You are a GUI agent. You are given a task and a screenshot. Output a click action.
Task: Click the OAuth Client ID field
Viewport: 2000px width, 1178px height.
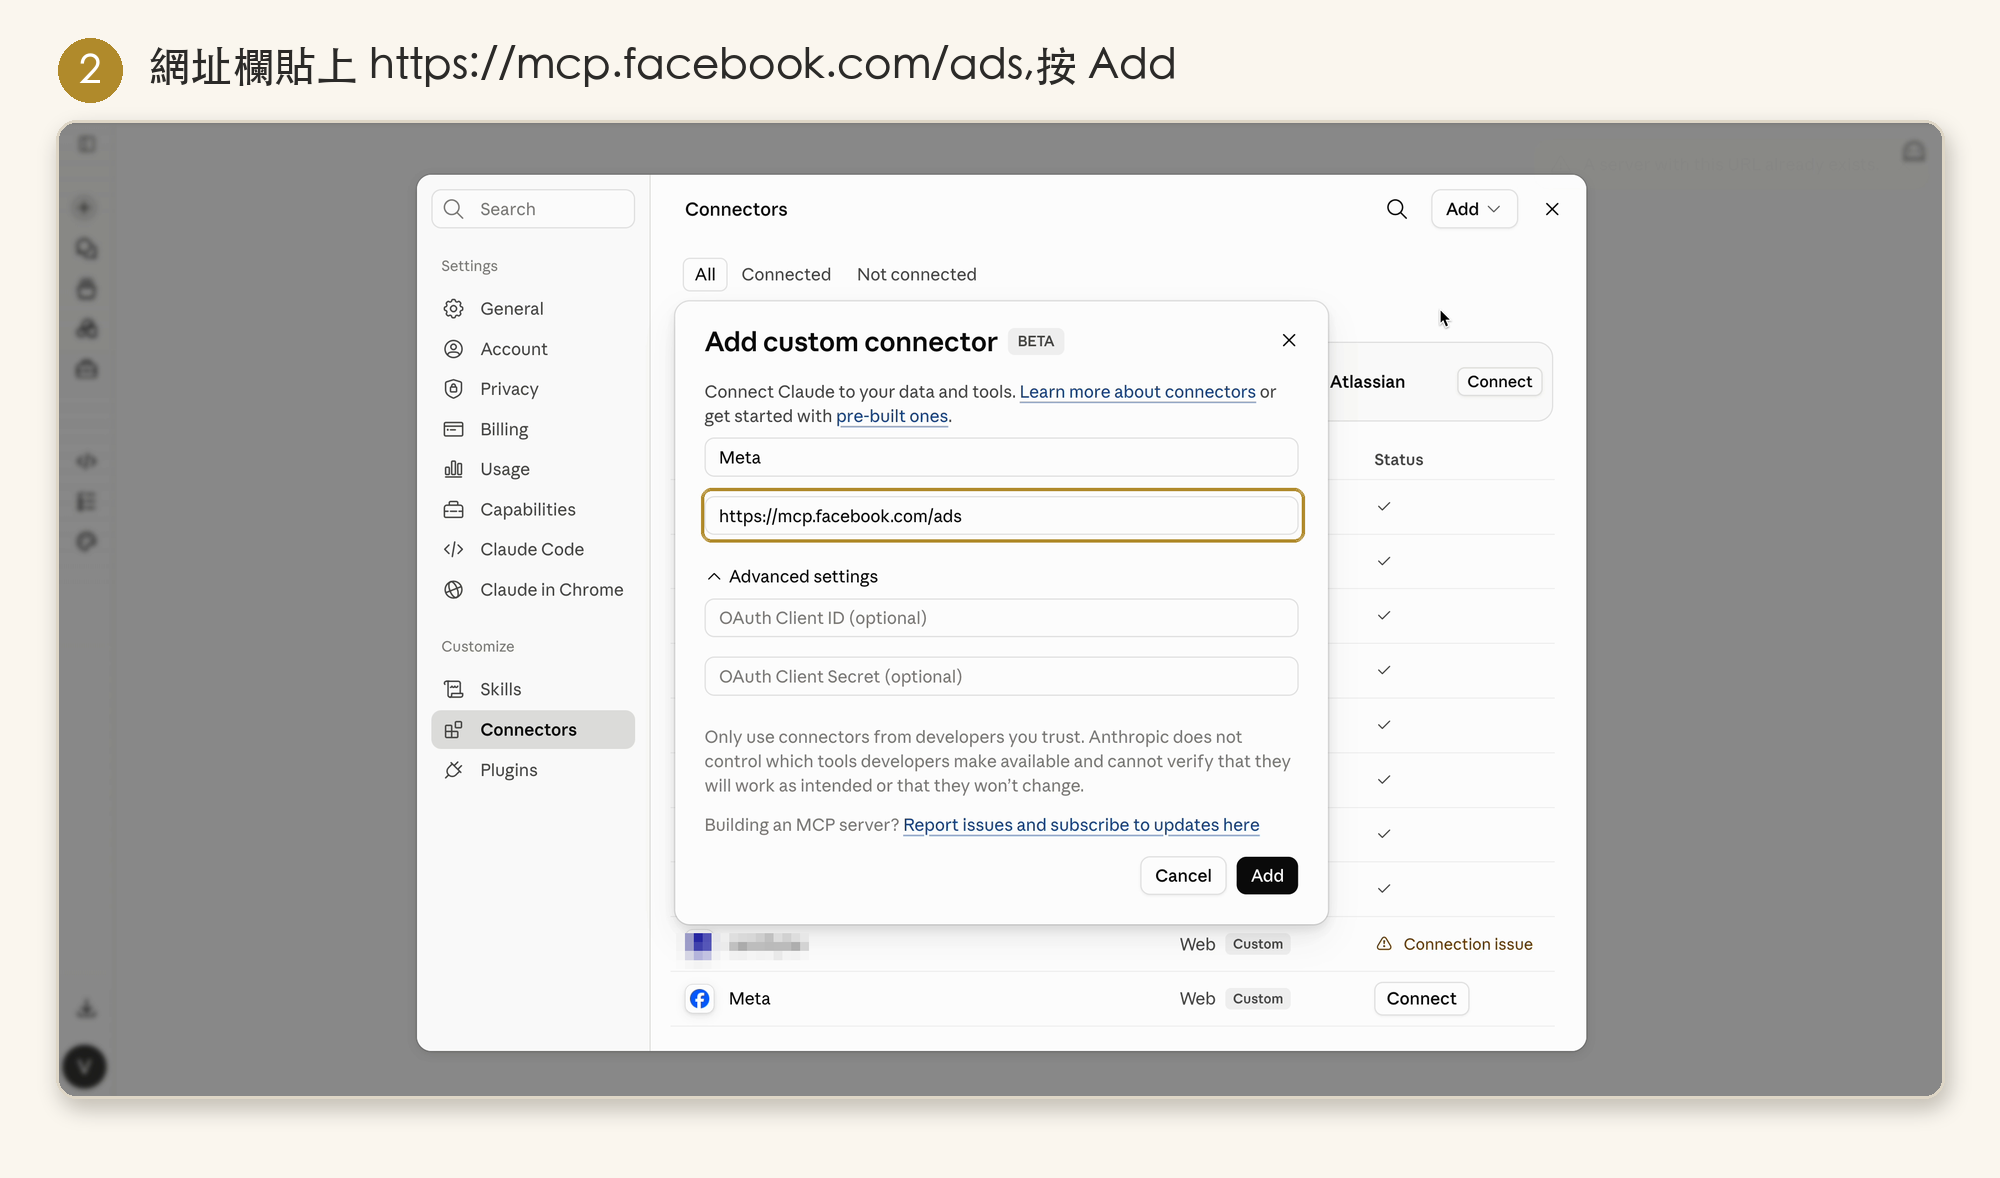(1001, 618)
